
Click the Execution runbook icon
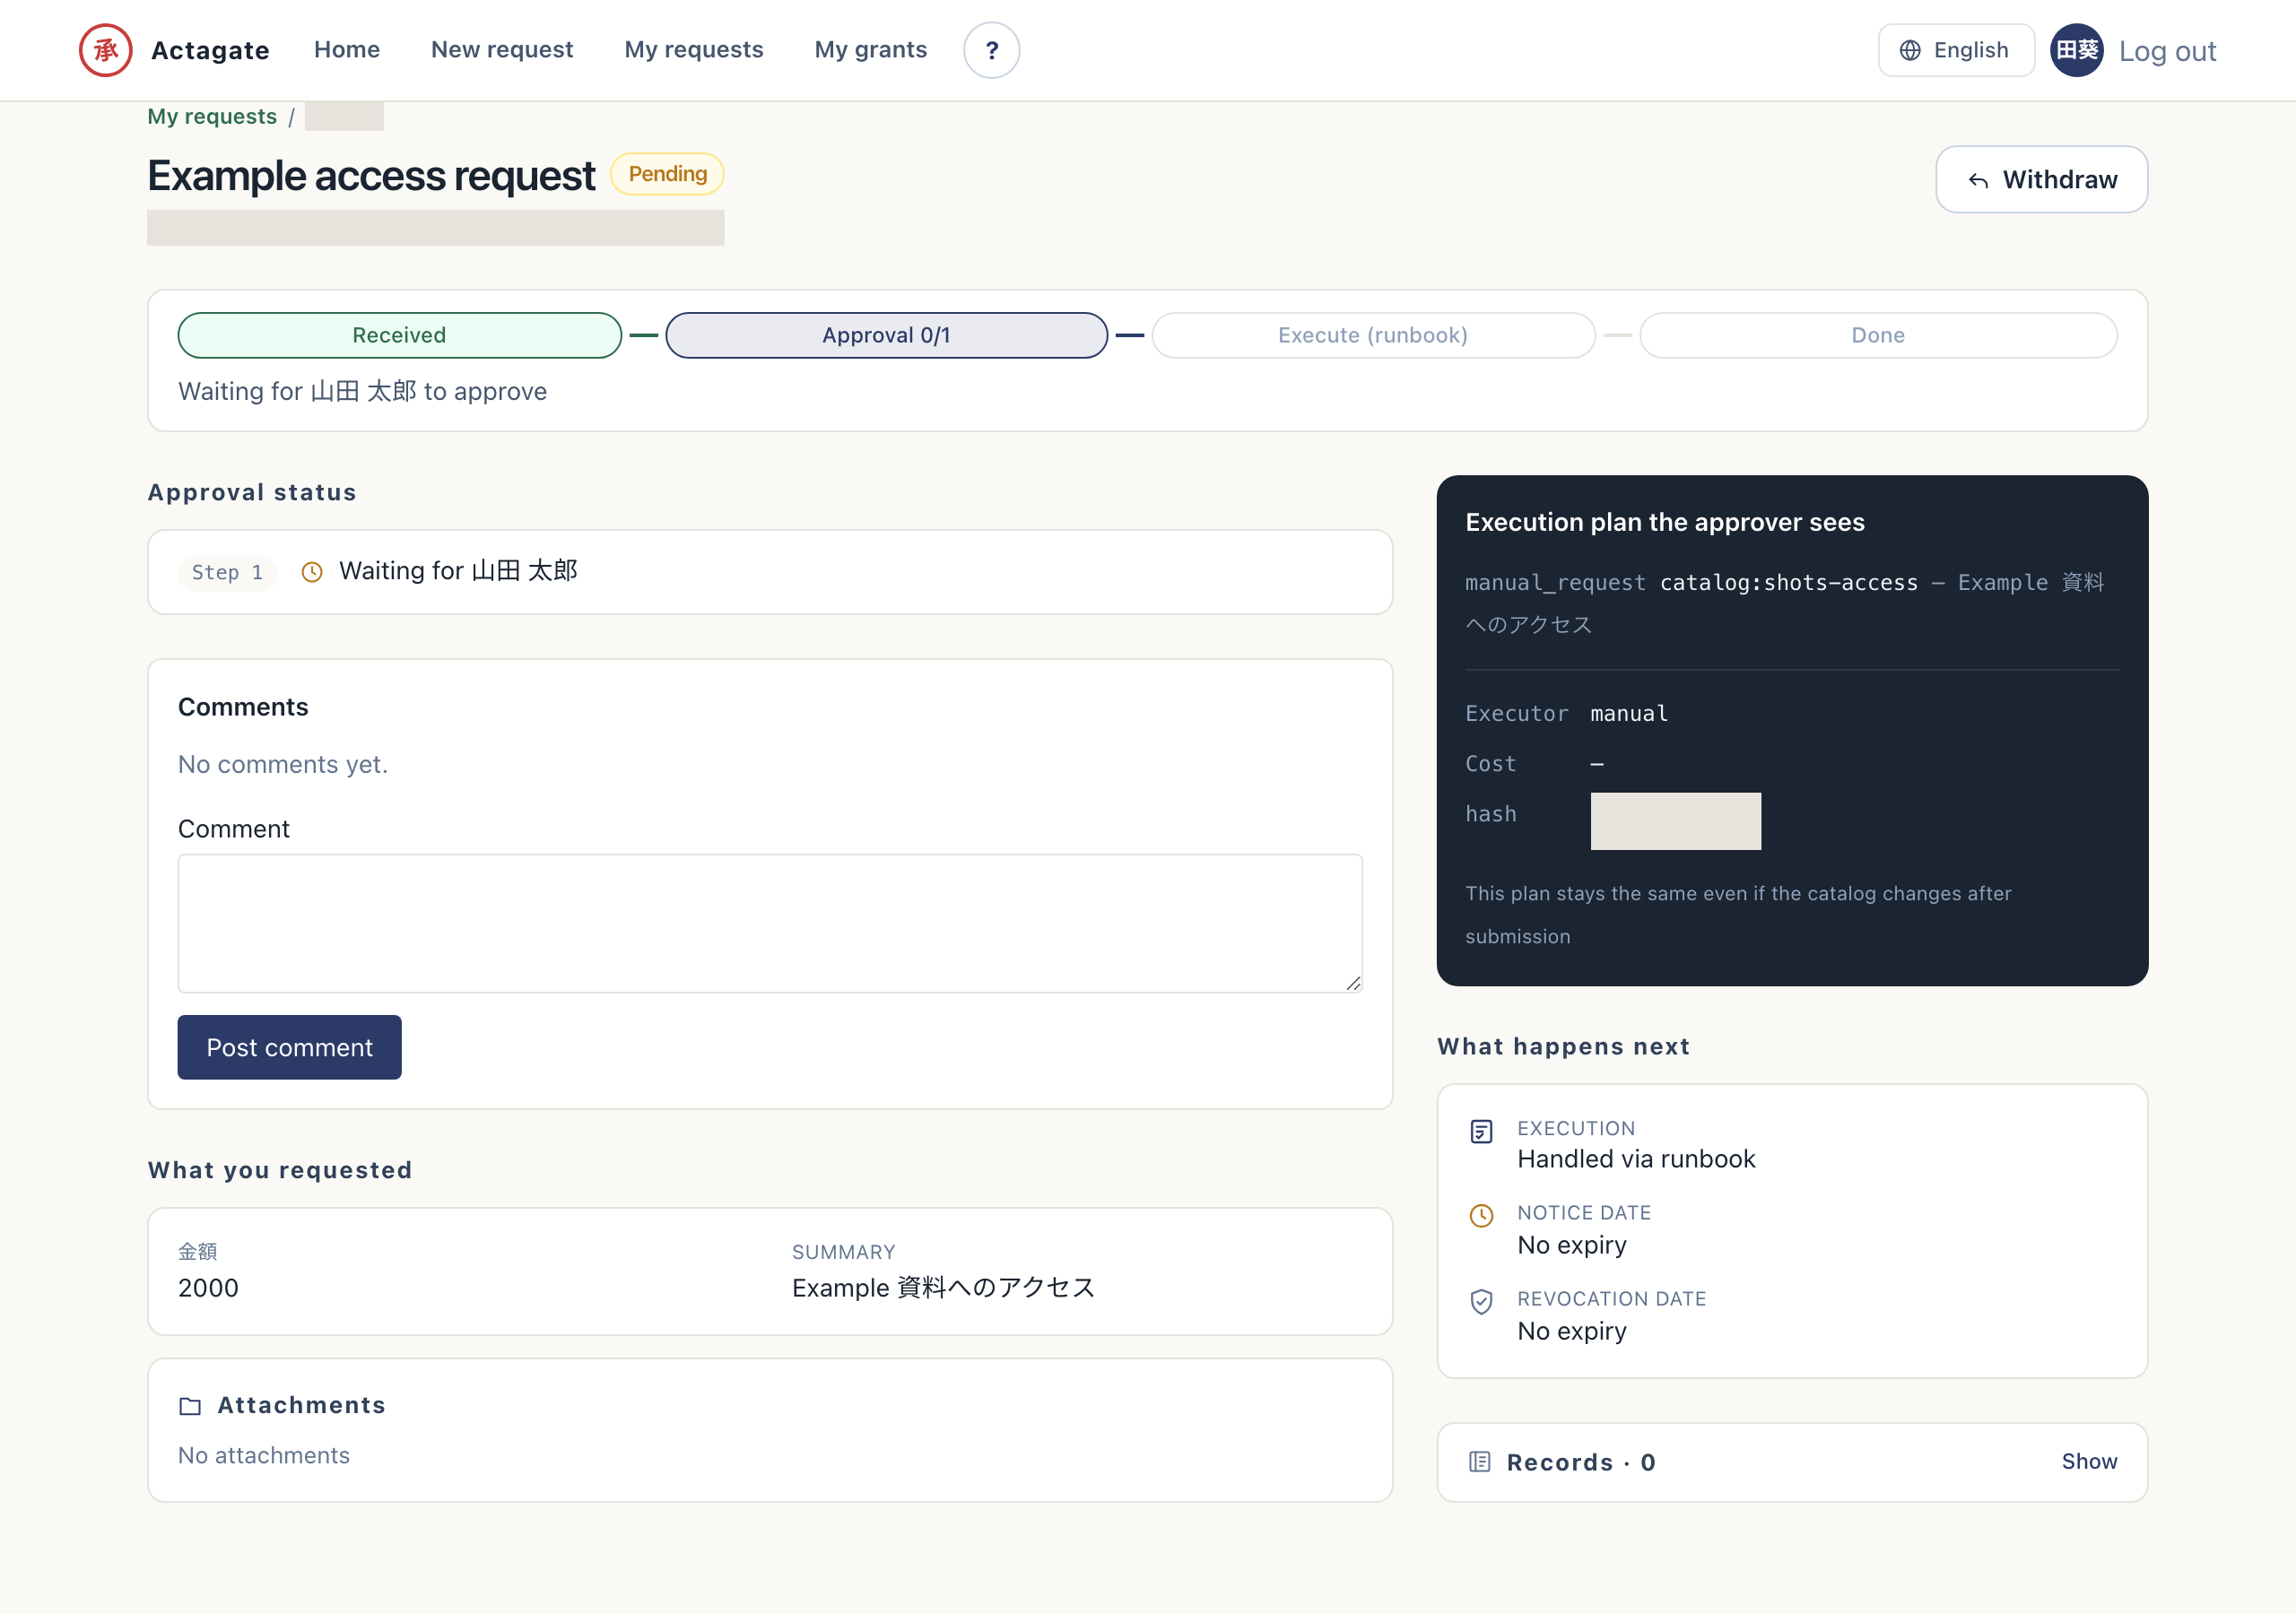click(1481, 1131)
